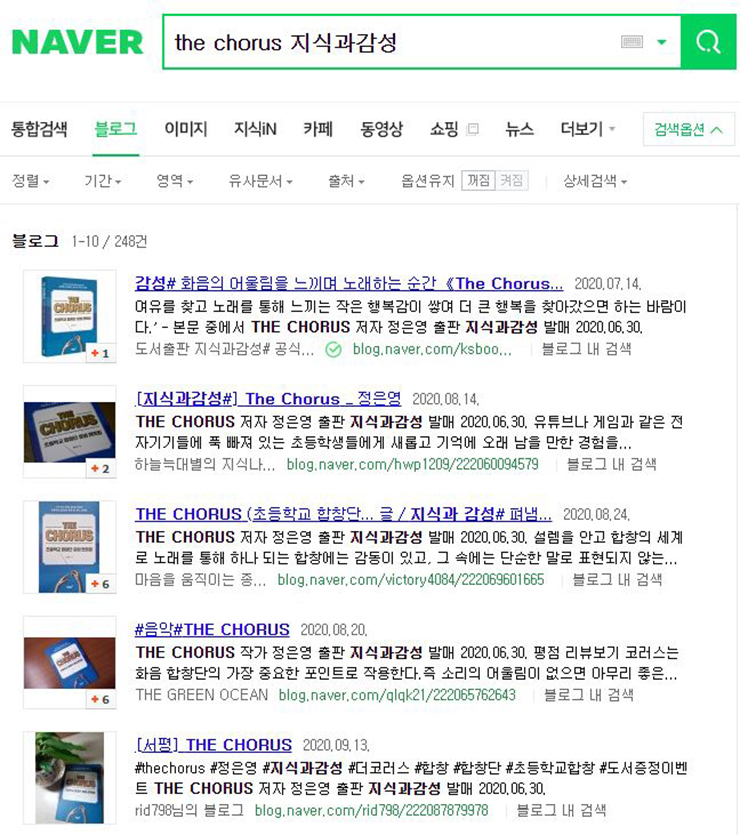The width and height of the screenshot is (740, 835).
Task: Collapse the 검색옵션 panel
Action: pyautogui.click(x=688, y=129)
